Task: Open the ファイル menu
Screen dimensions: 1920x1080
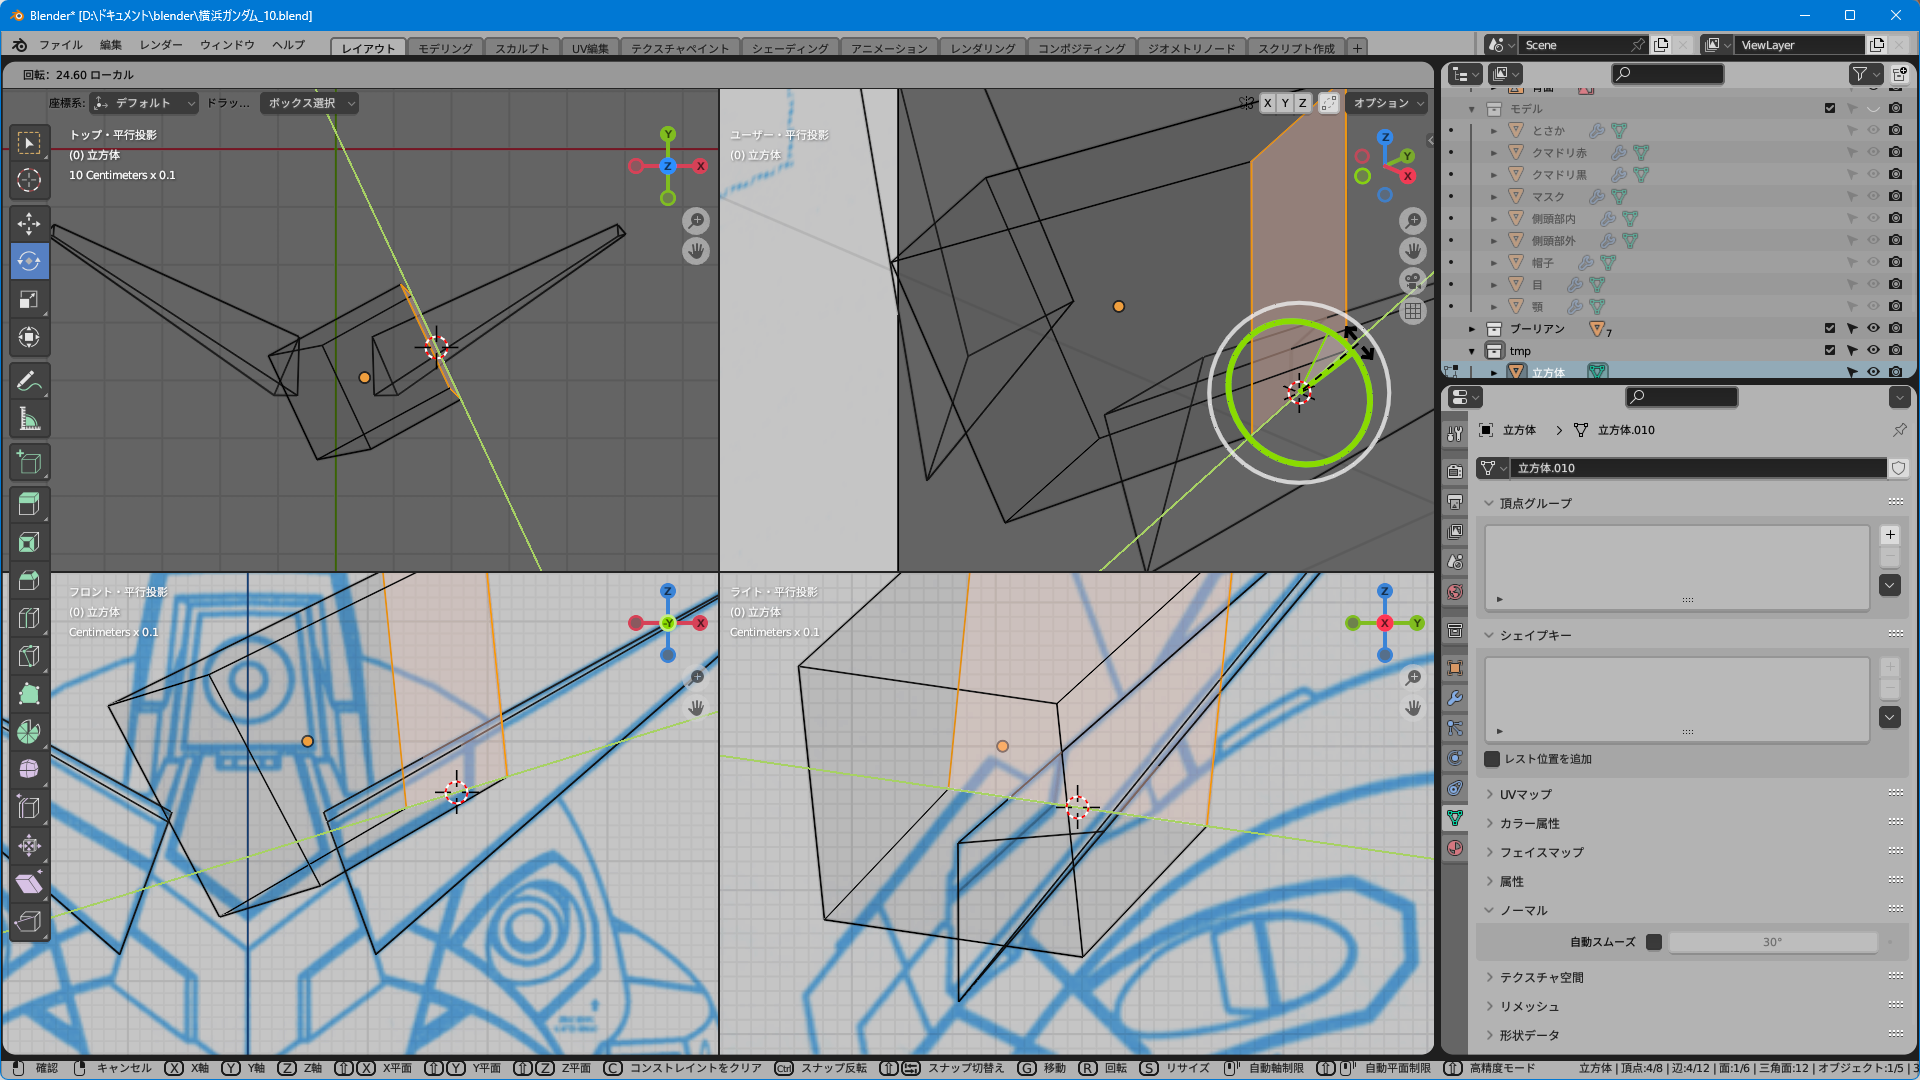Action: 60,45
